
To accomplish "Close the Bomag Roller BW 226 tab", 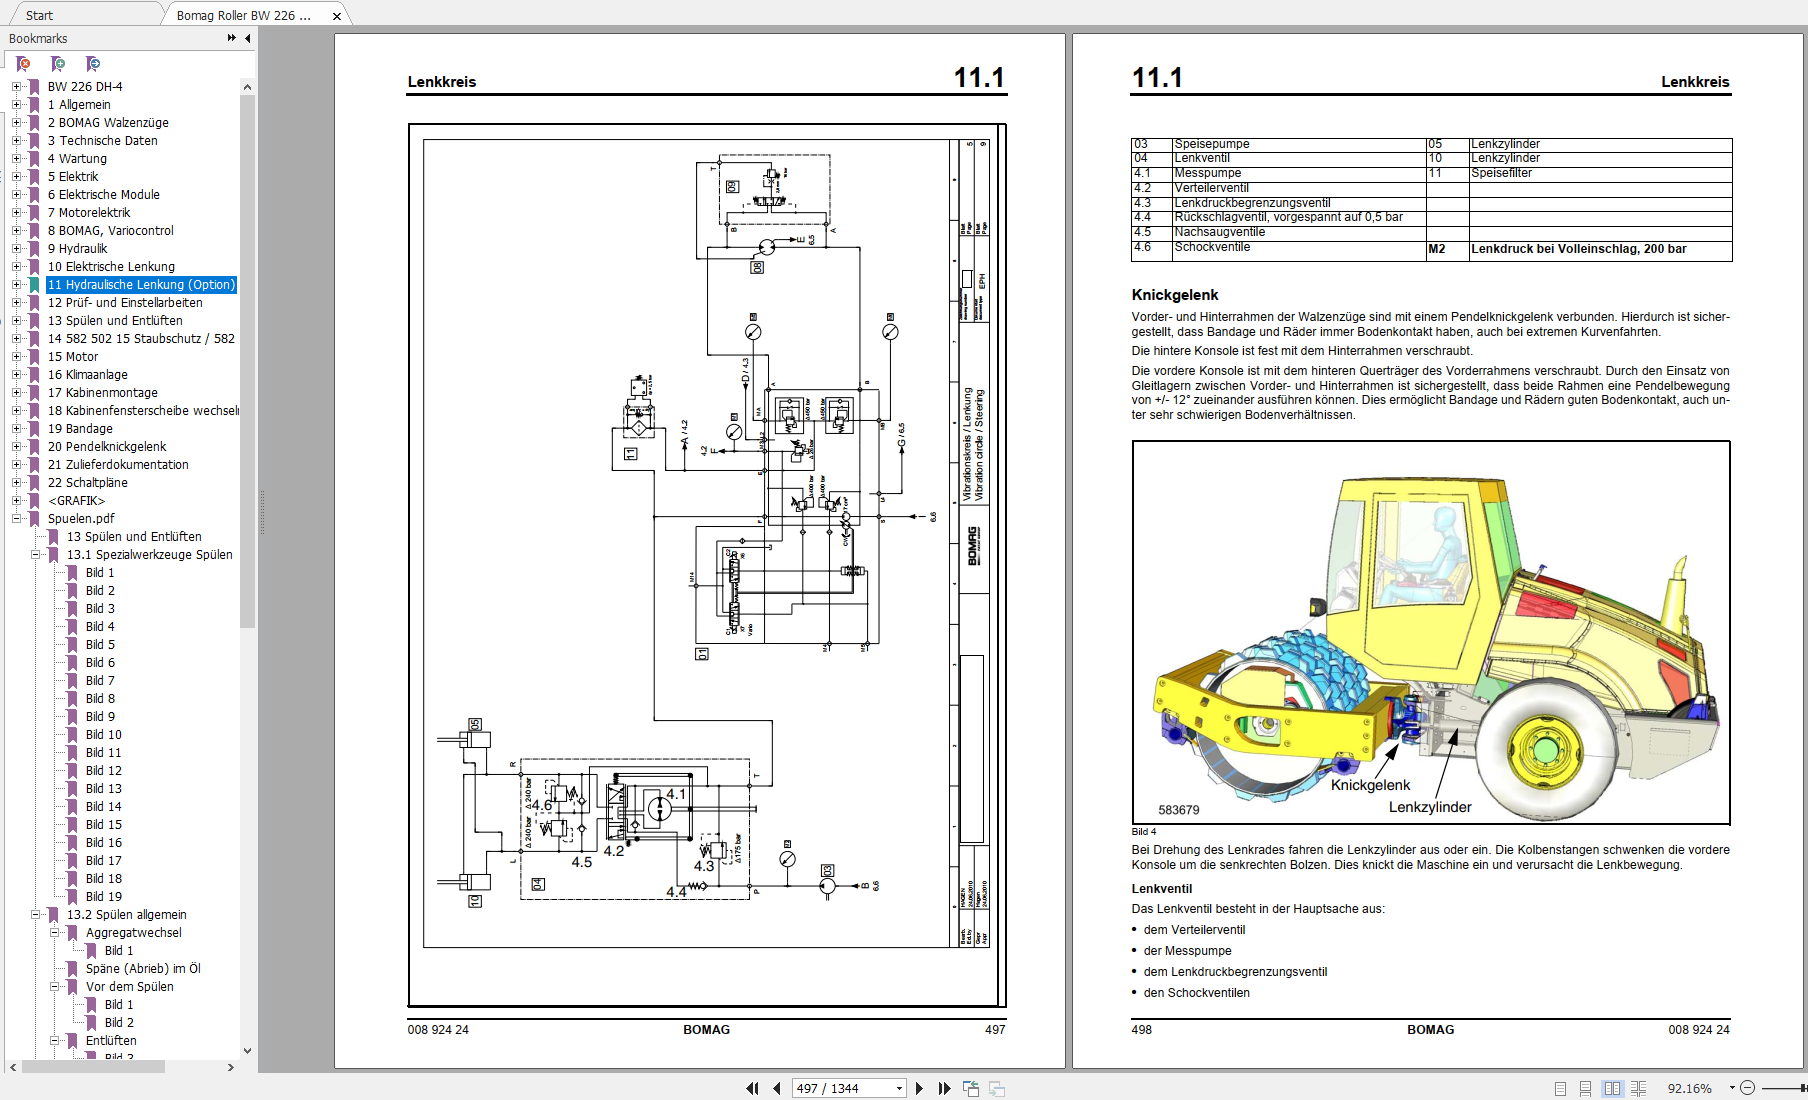I will tap(337, 16).
